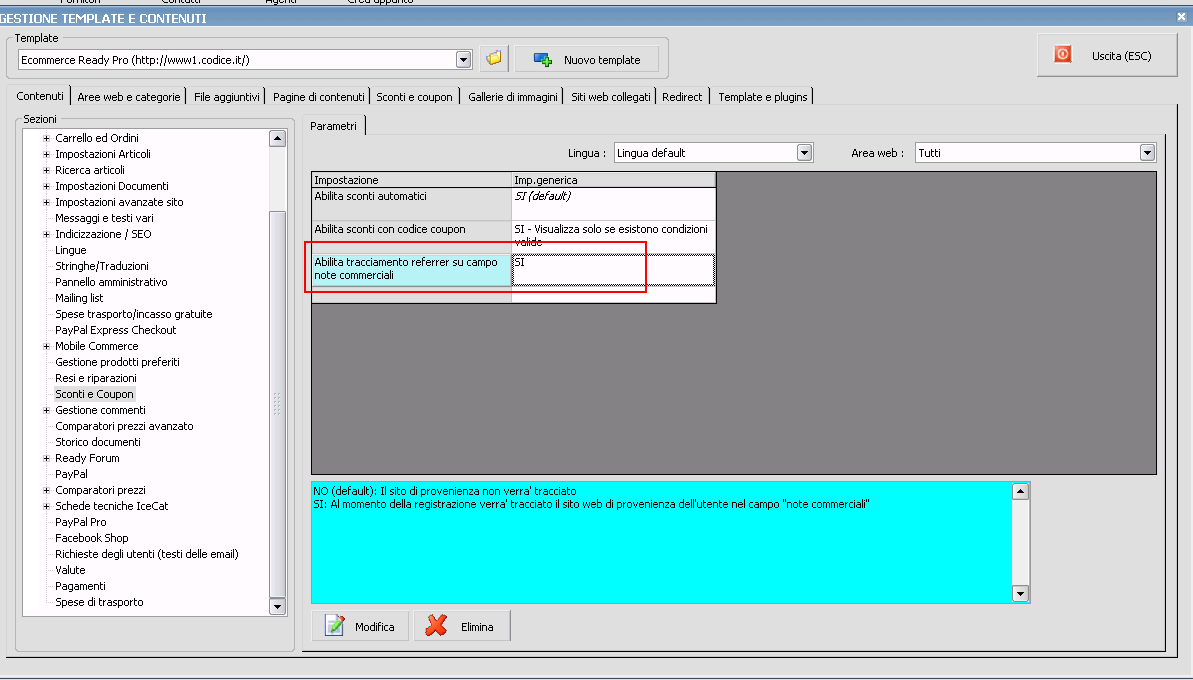1193x680 pixels.
Task: Switch to Aree web e categorie tab
Action: coord(129,97)
